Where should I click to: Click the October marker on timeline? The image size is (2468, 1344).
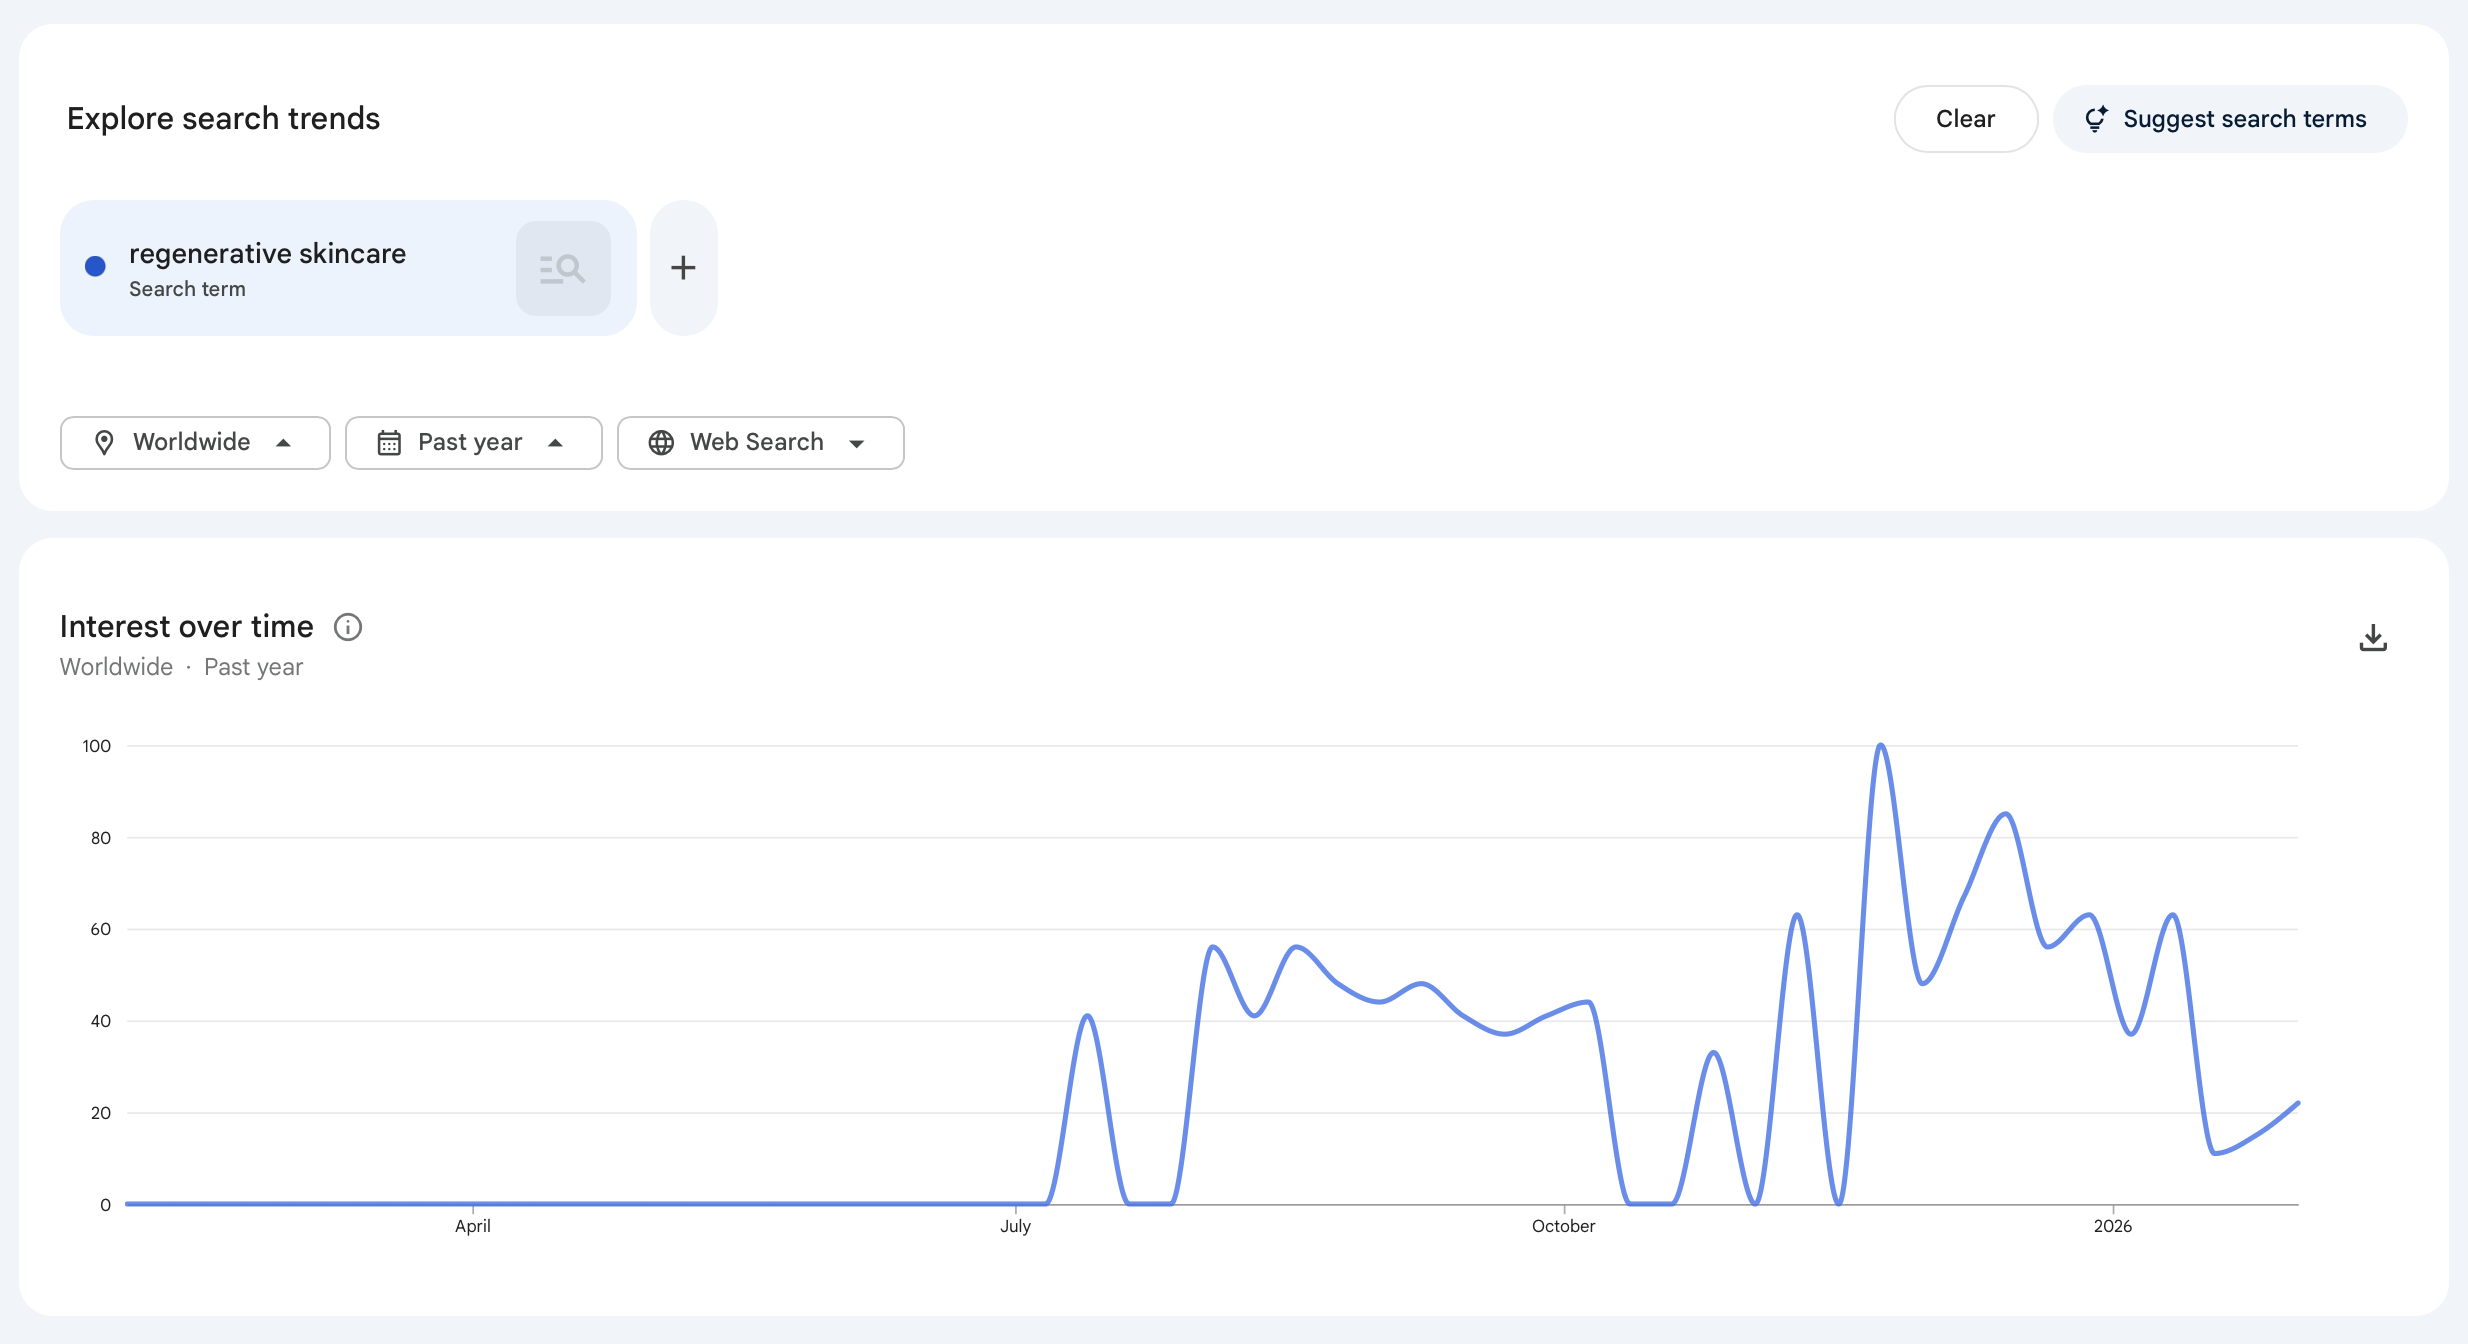[x=1563, y=1225]
